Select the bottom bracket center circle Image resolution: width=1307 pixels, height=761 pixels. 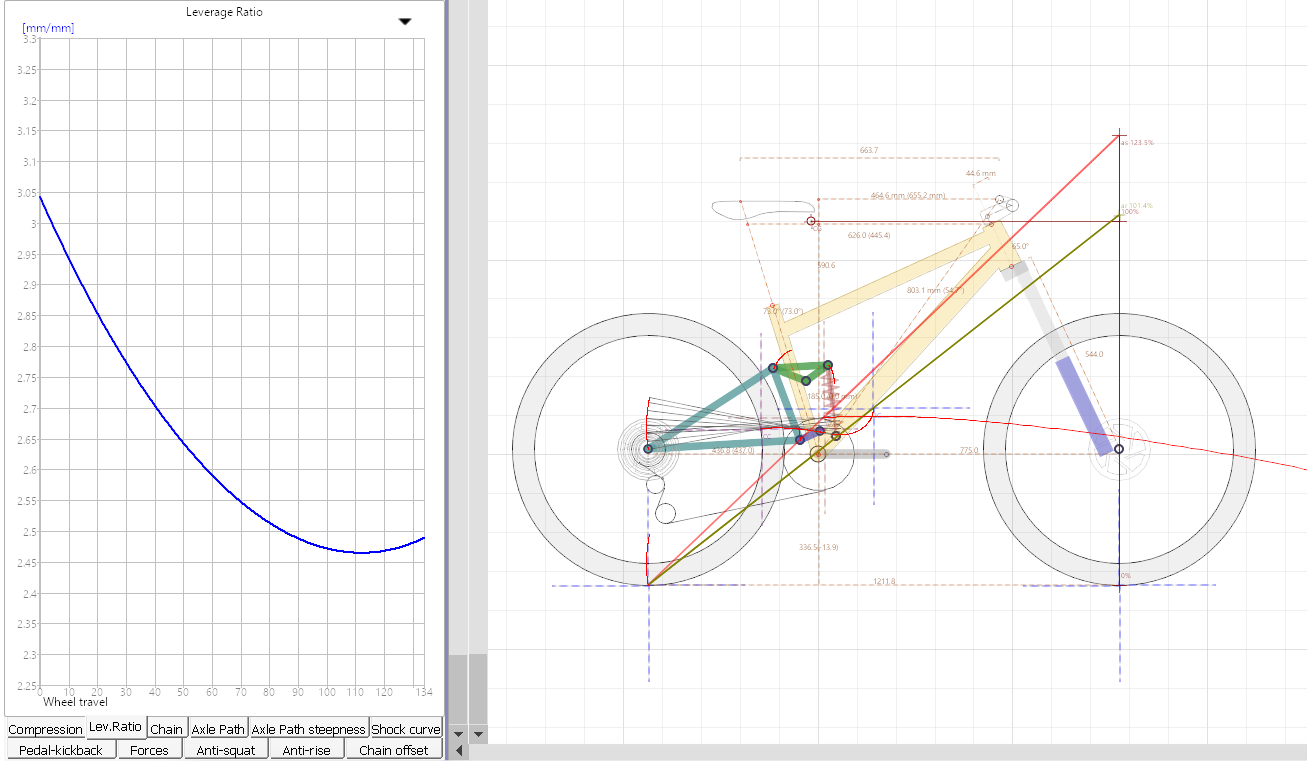pyautogui.click(x=818, y=454)
